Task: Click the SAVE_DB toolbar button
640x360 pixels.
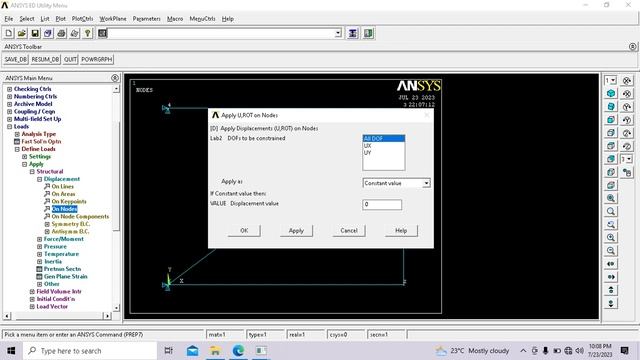Action: (x=16, y=60)
